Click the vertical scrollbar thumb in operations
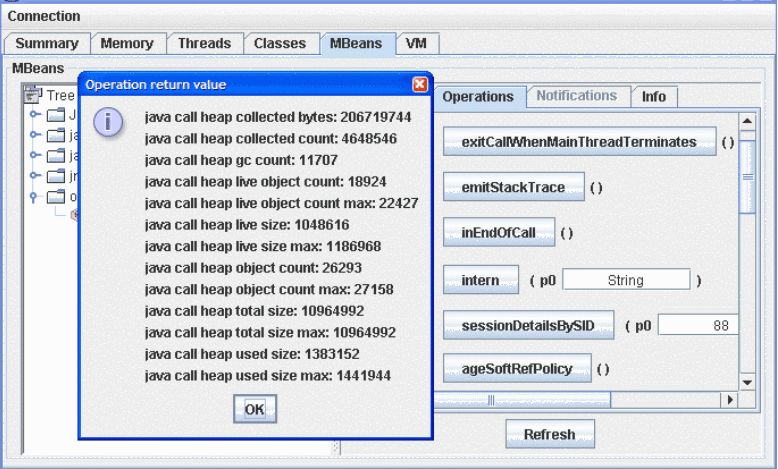Viewport: 778px width, 469px height. click(x=747, y=177)
